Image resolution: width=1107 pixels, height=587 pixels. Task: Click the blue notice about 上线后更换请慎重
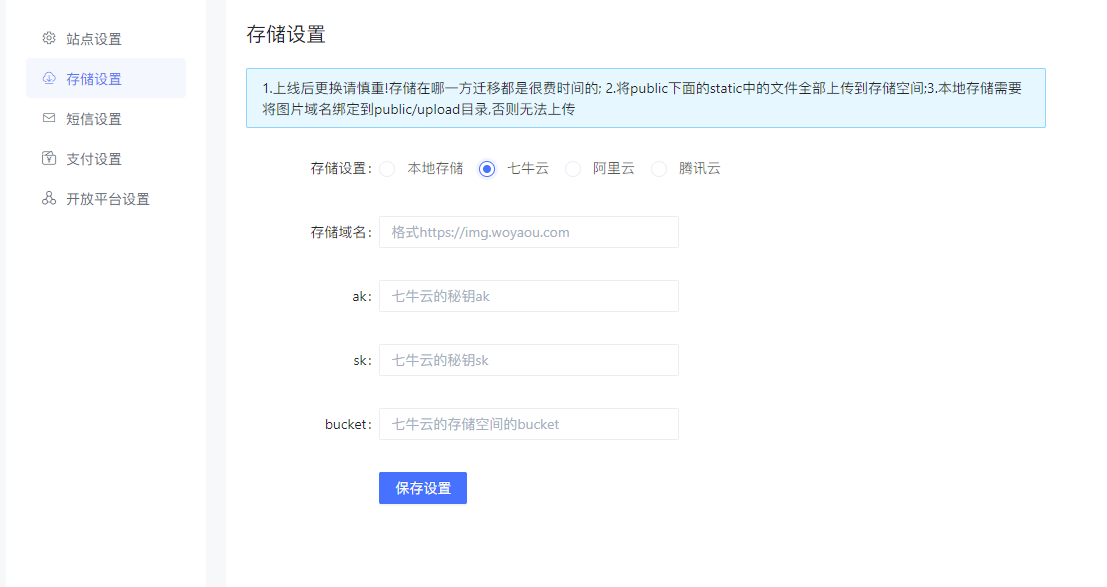point(646,98)
